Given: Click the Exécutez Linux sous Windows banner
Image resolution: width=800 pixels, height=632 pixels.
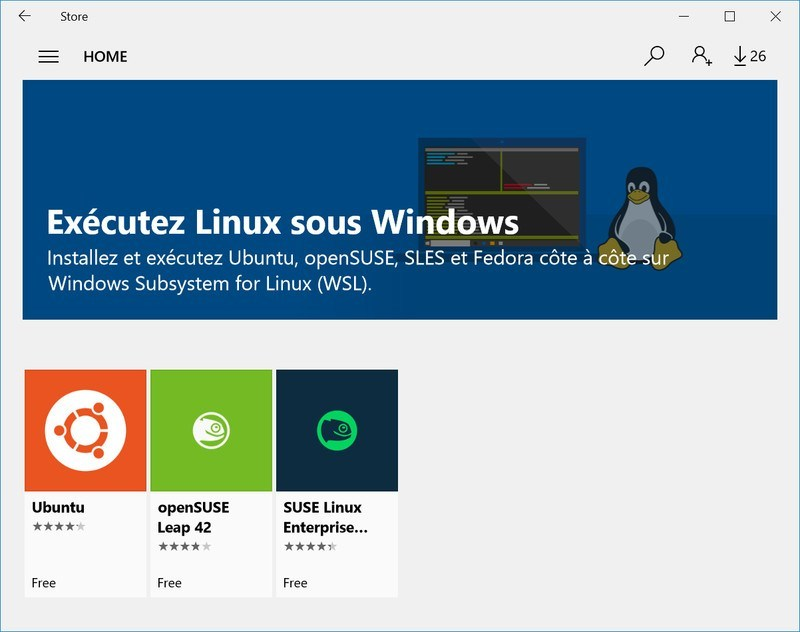Looking at the screenshot, I should point(300,215).
